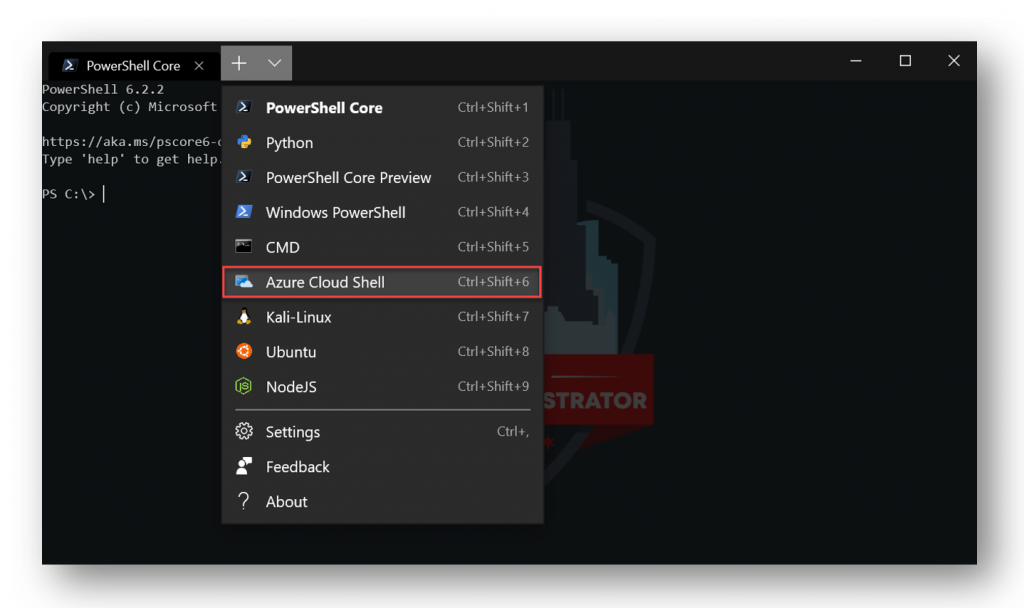This screenshot has width=1024, height=608.
Task: Click the PowerShell icon on the tab
Action: (x=70, y=65)
